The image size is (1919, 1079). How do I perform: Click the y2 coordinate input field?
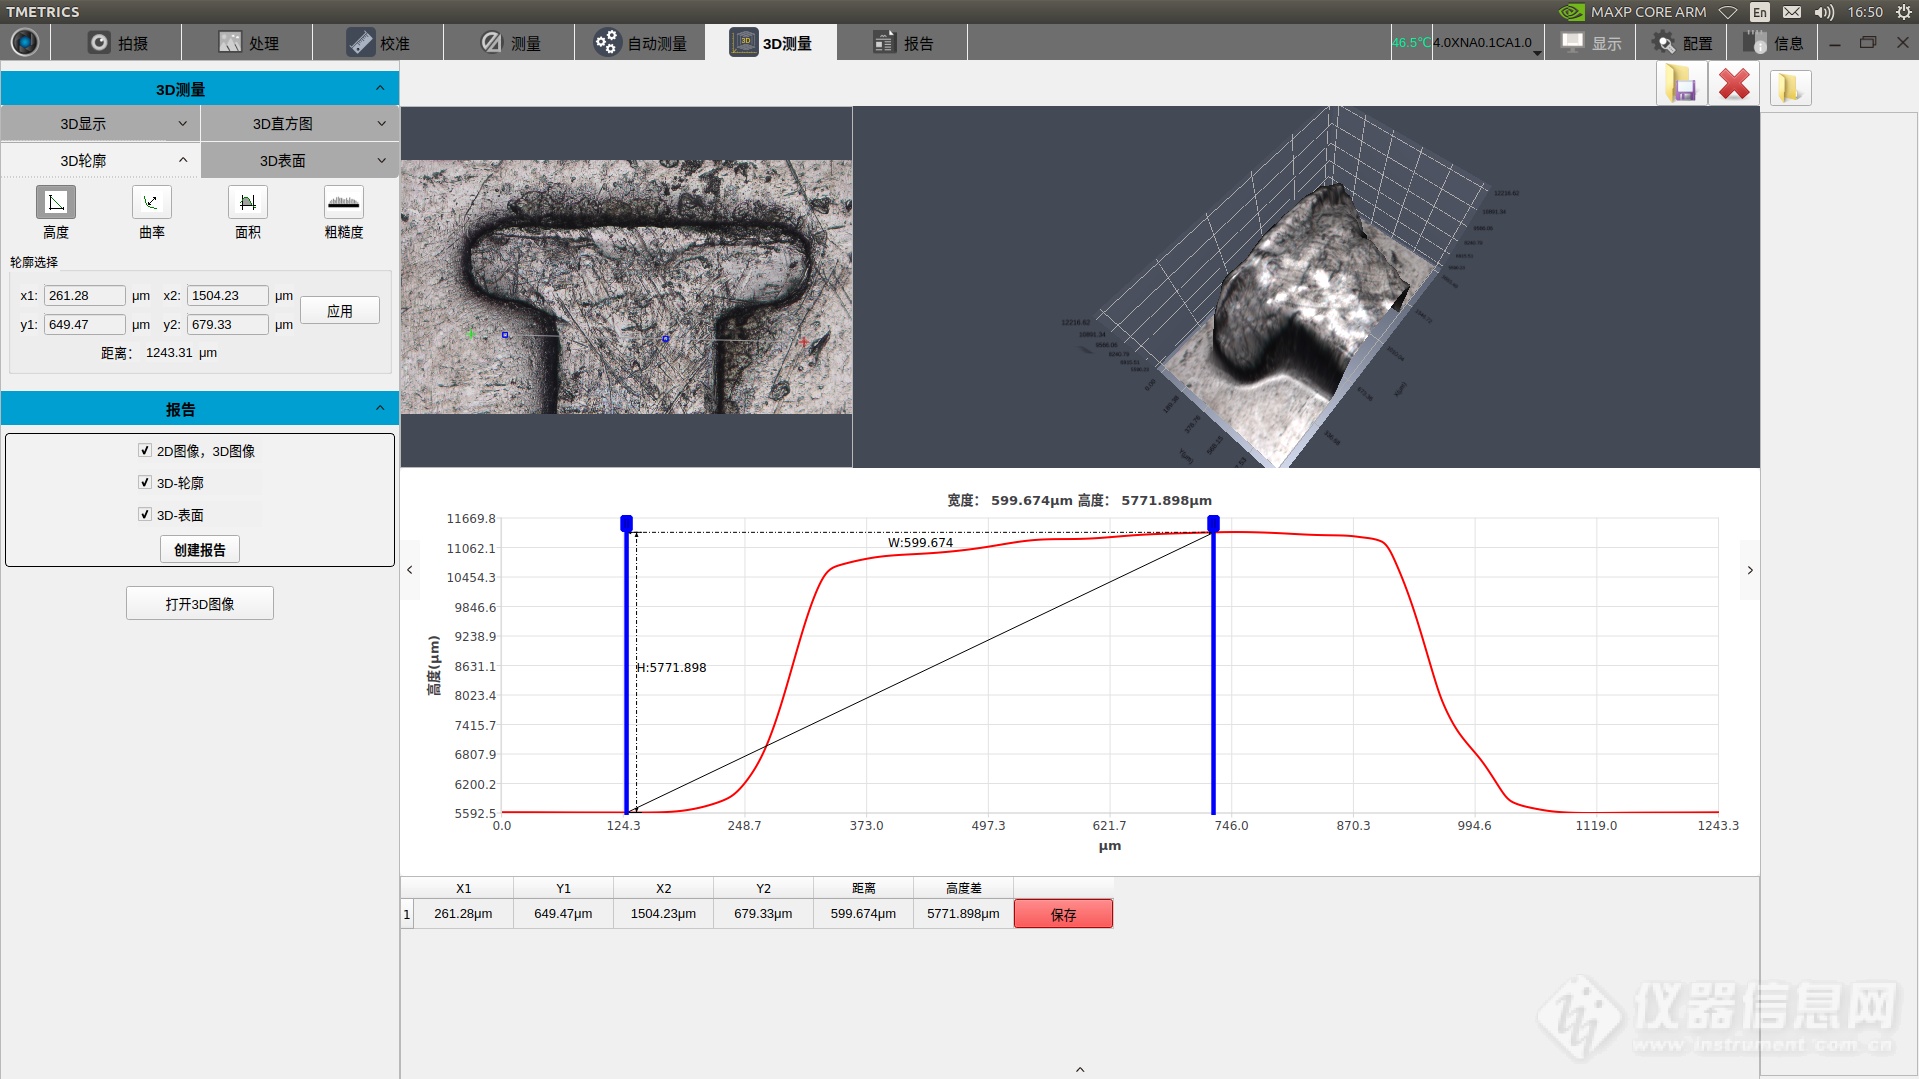click(228, 325)
